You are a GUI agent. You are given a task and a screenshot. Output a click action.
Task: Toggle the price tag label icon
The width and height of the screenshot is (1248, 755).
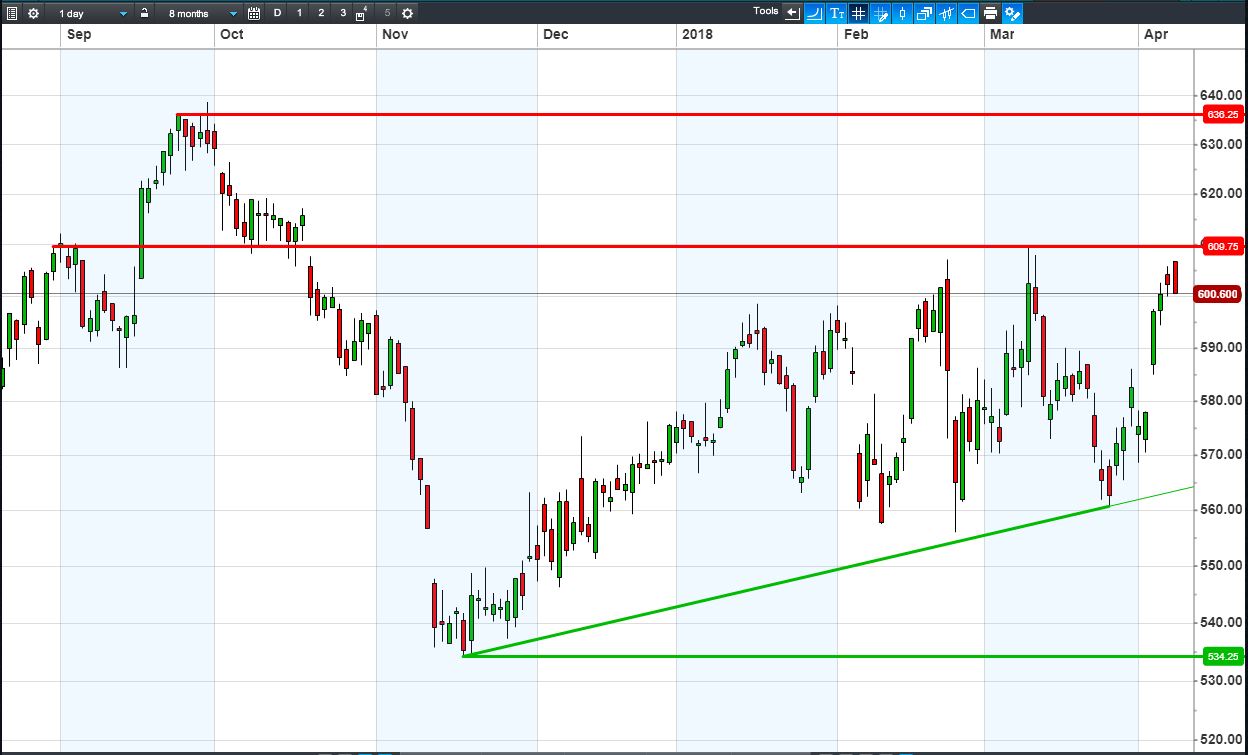(x=968, y=13)
